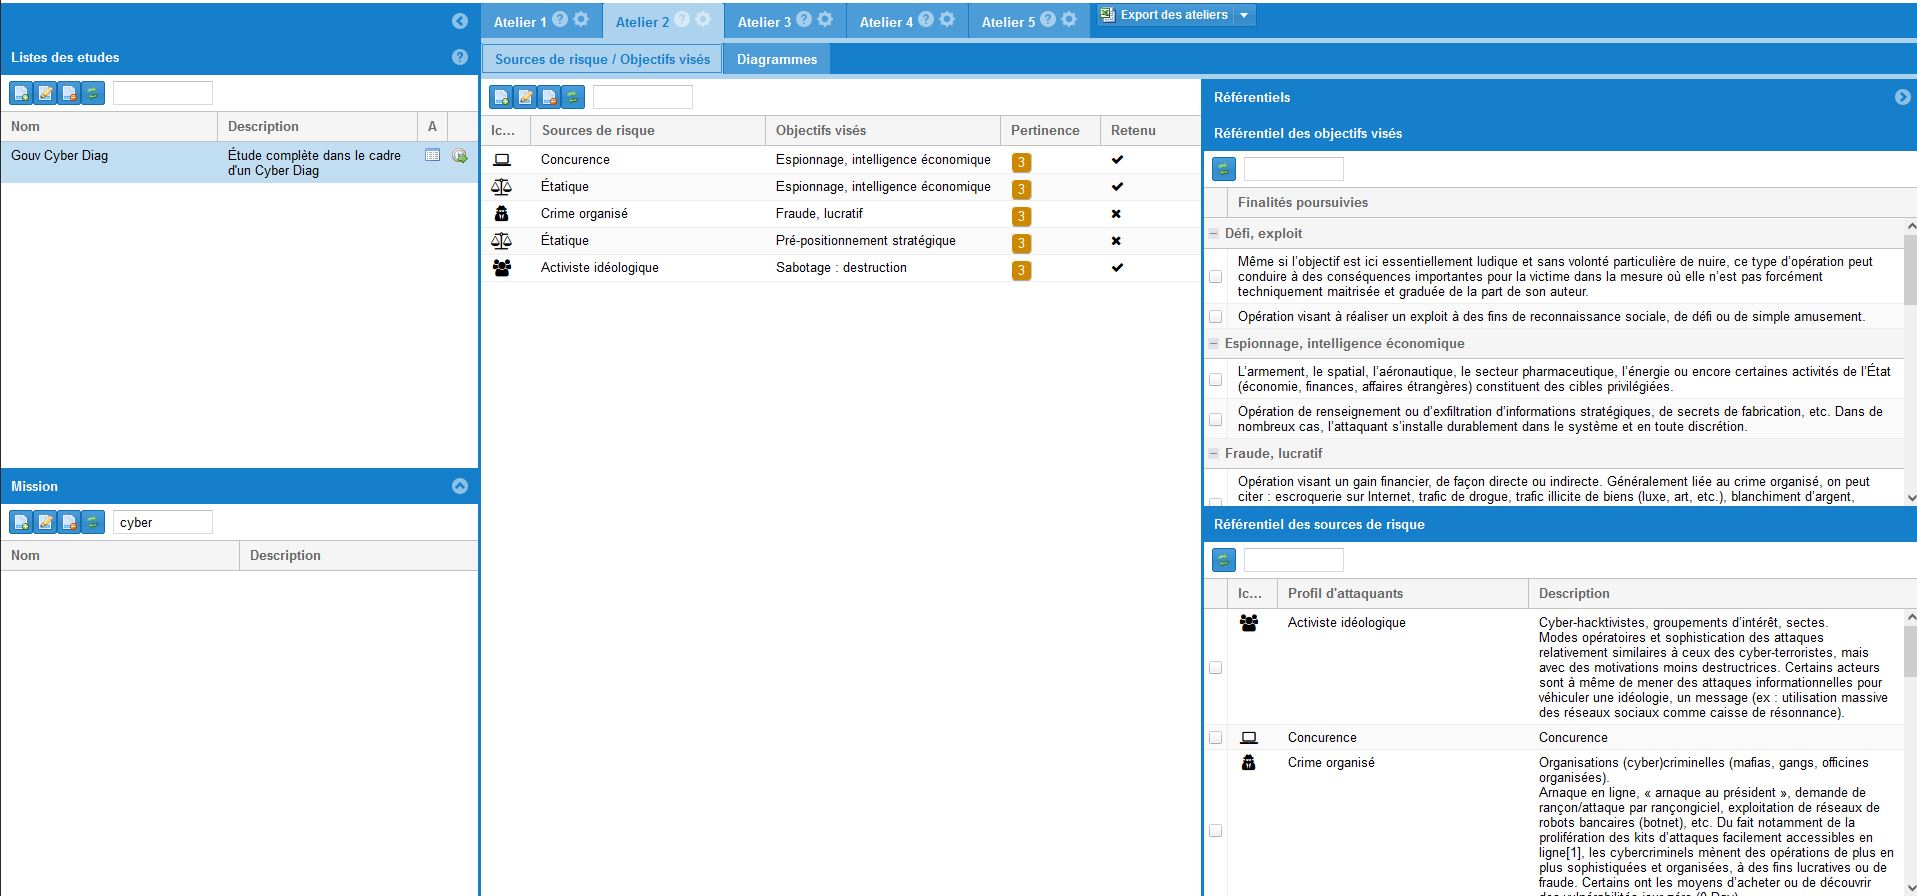Open the Export des ateliers dropdown arrow

click(1244, 15)
